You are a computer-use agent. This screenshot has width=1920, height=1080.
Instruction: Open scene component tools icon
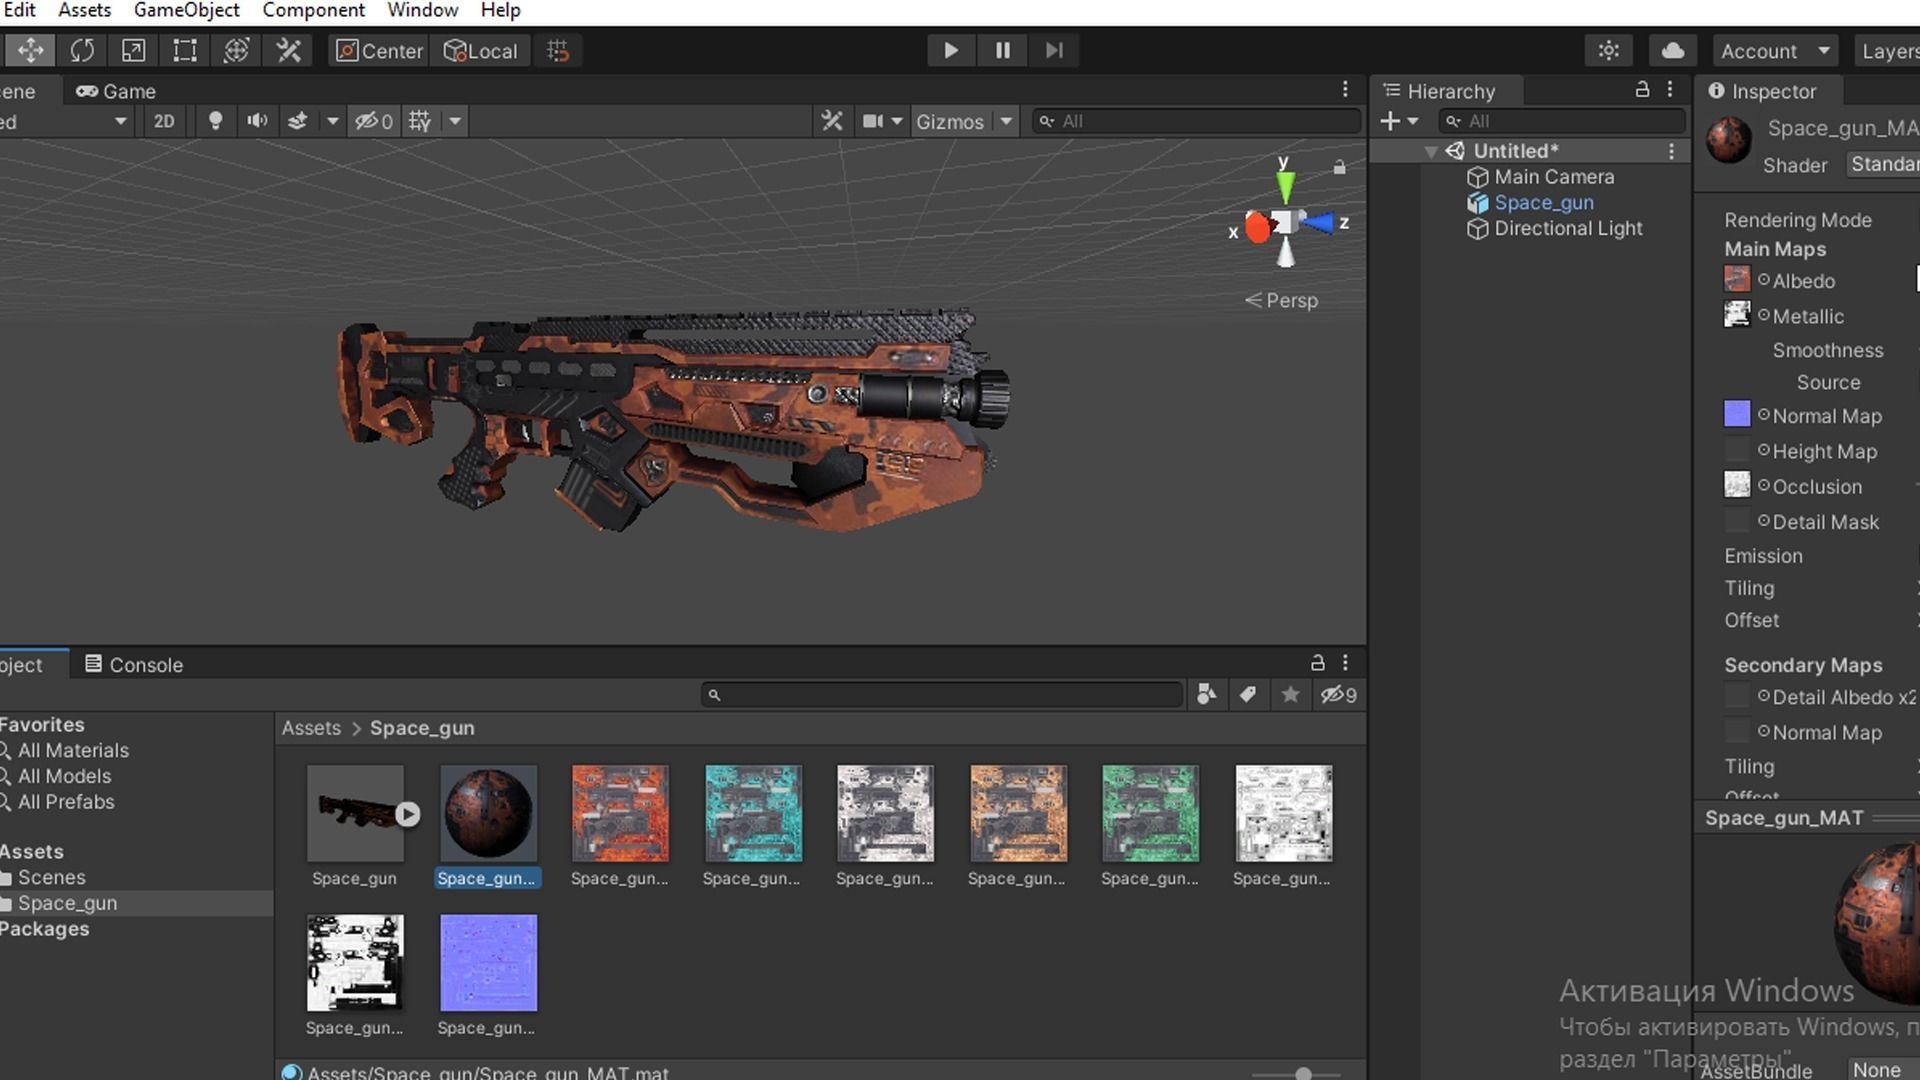coord(832,122)
